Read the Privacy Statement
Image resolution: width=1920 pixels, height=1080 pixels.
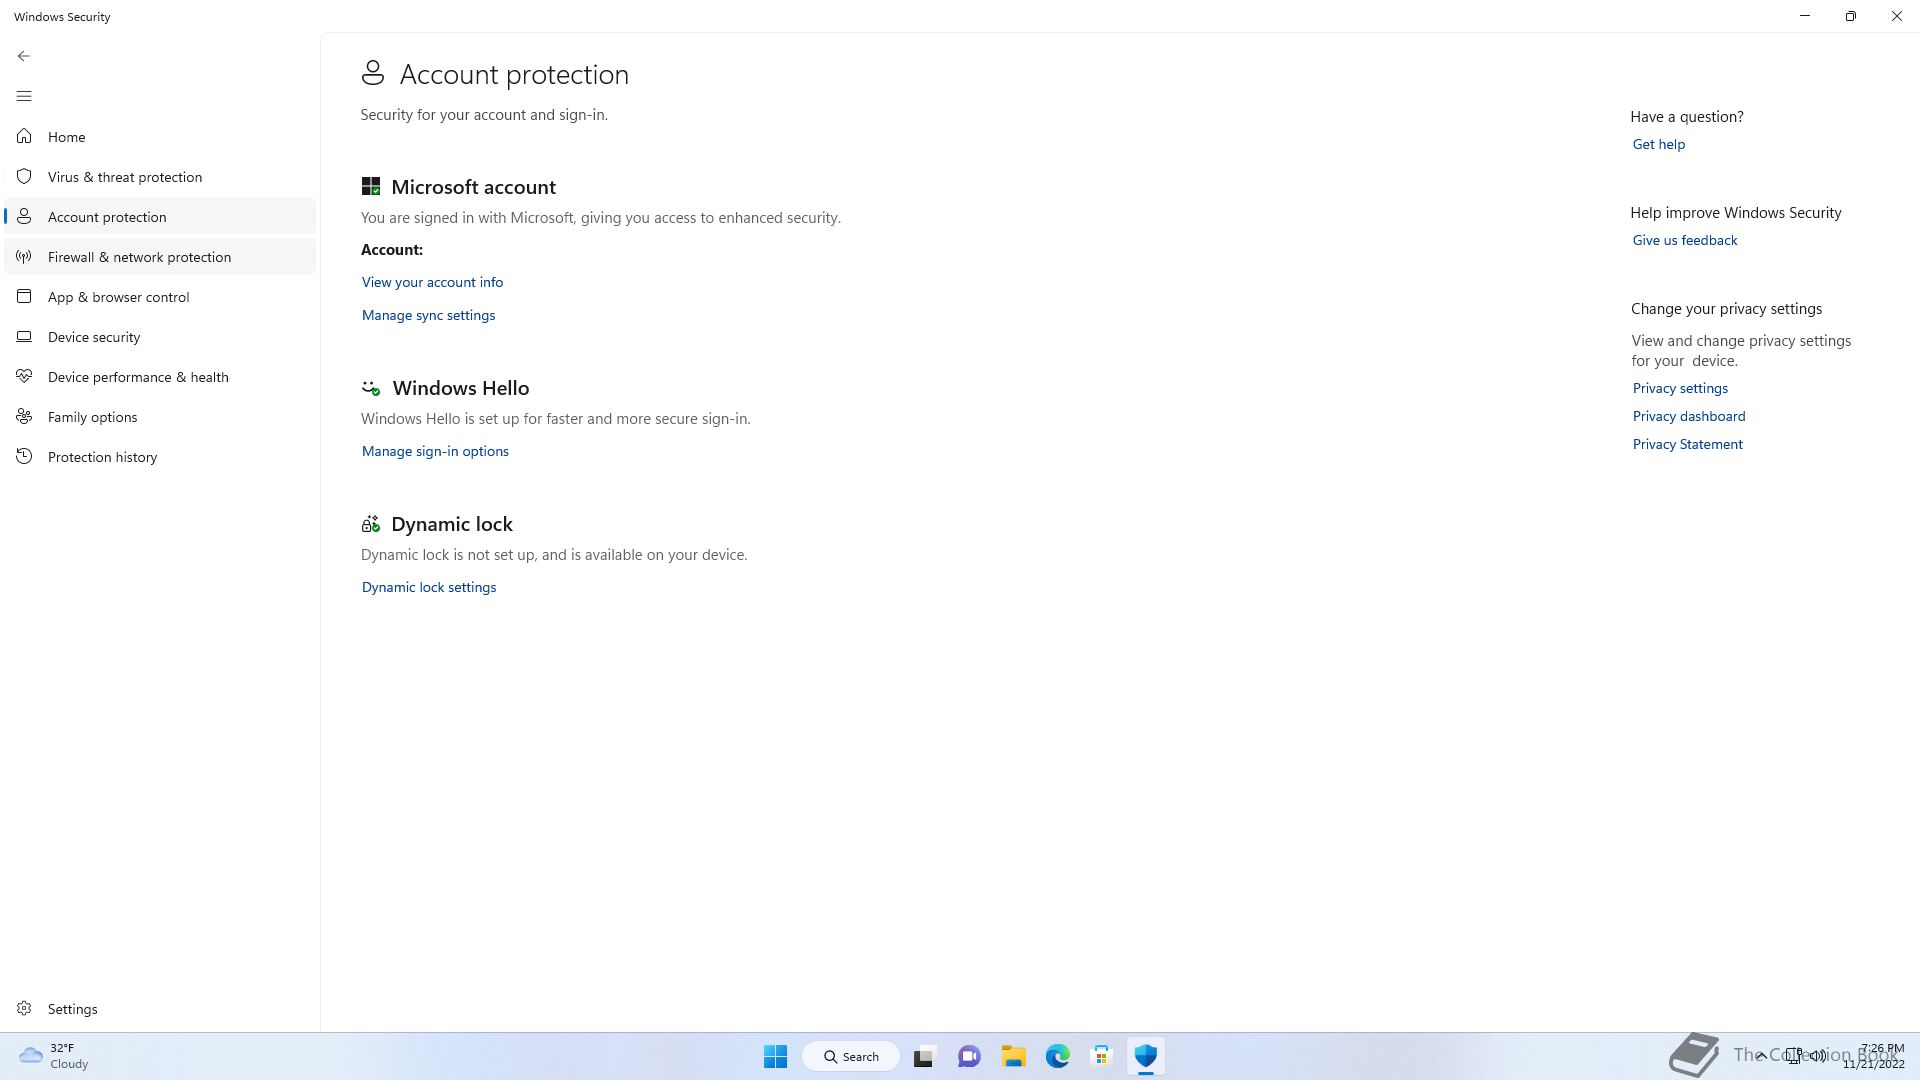tap(1688, 444)
